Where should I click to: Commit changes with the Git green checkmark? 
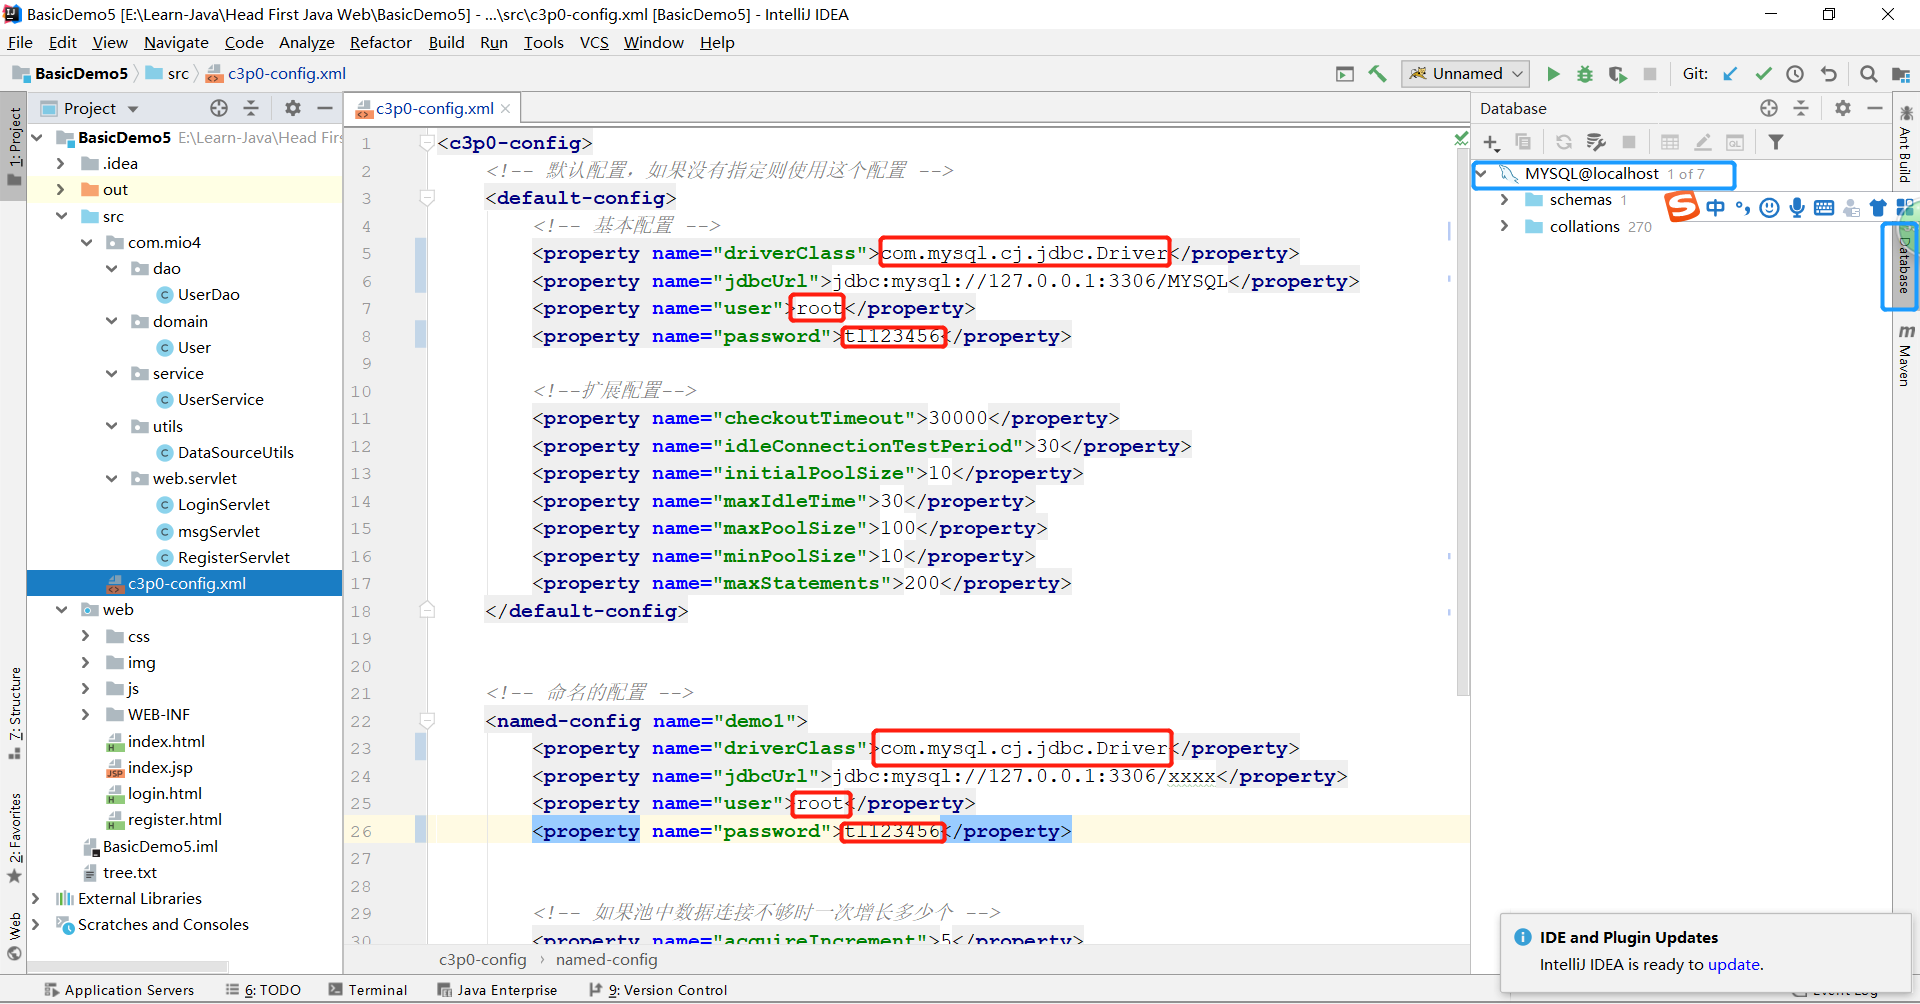pyautogui.click(x=1763, y=74)
